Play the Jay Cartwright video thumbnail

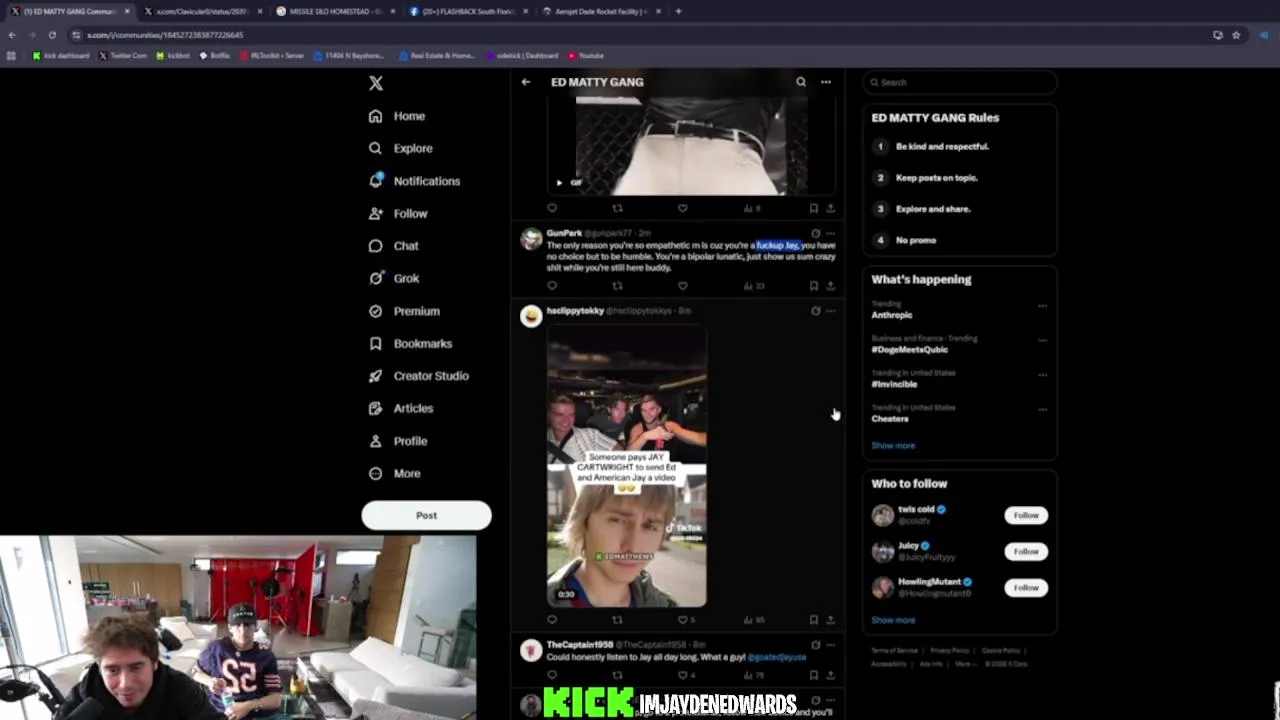(626, 466)
